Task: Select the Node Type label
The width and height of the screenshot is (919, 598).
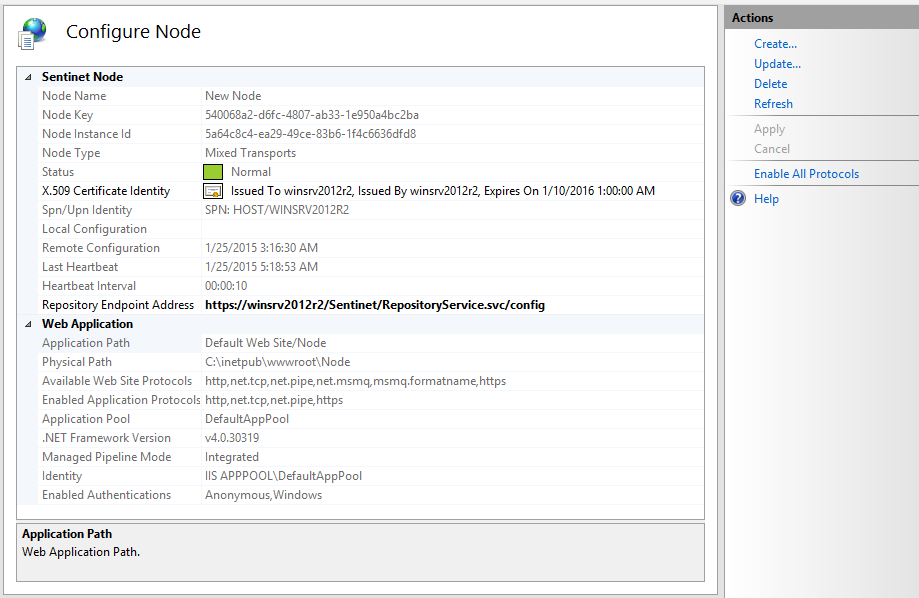Action: pos(71,153)
